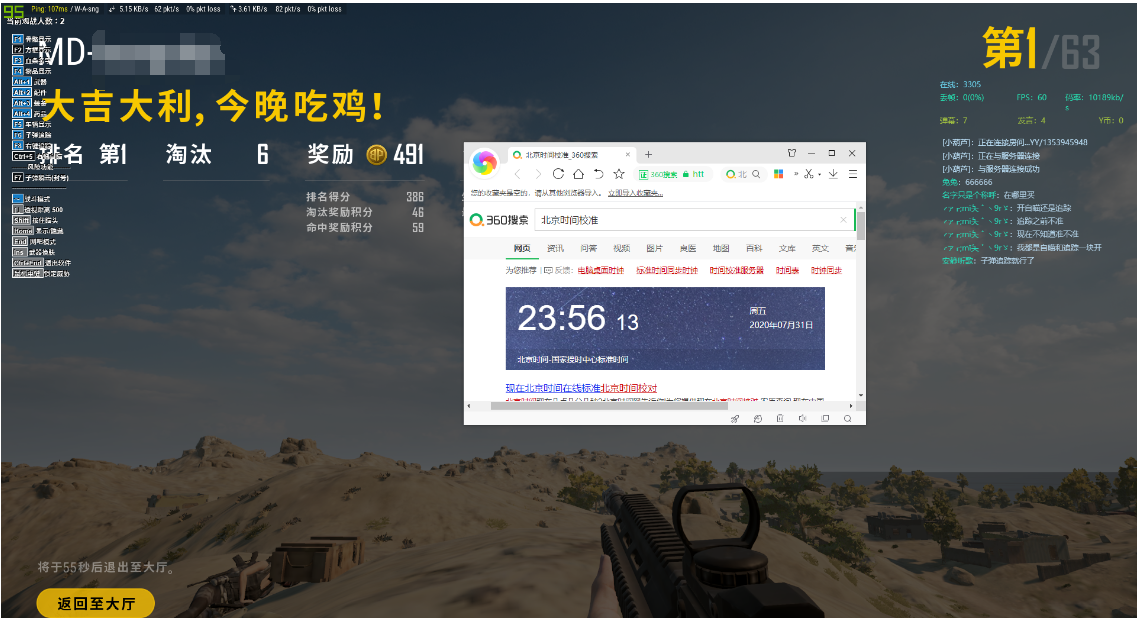Click the trash icon in browser status bar
This screenshot has width=1138, height=618.
pyautogui.click(x=780, y=419)
